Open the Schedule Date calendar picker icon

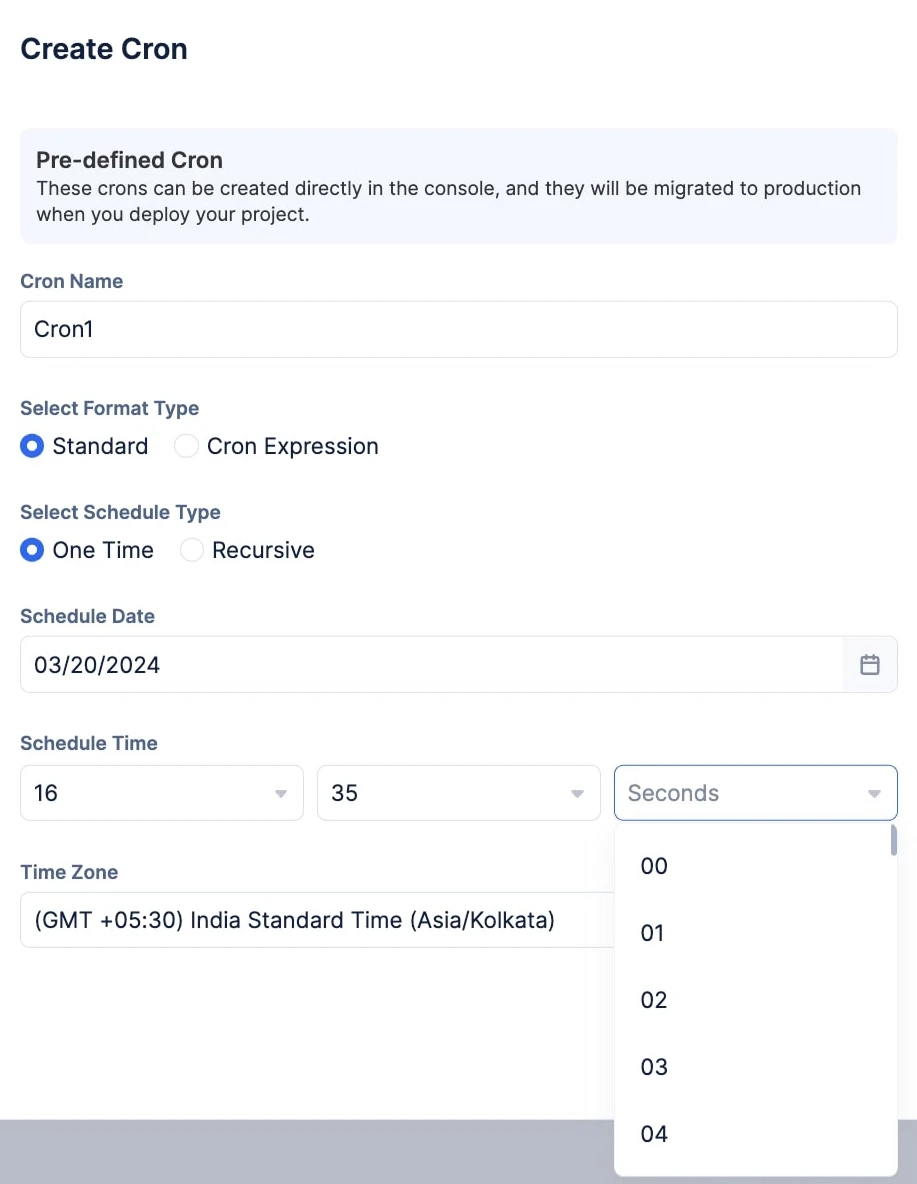(x=870, y=665)
